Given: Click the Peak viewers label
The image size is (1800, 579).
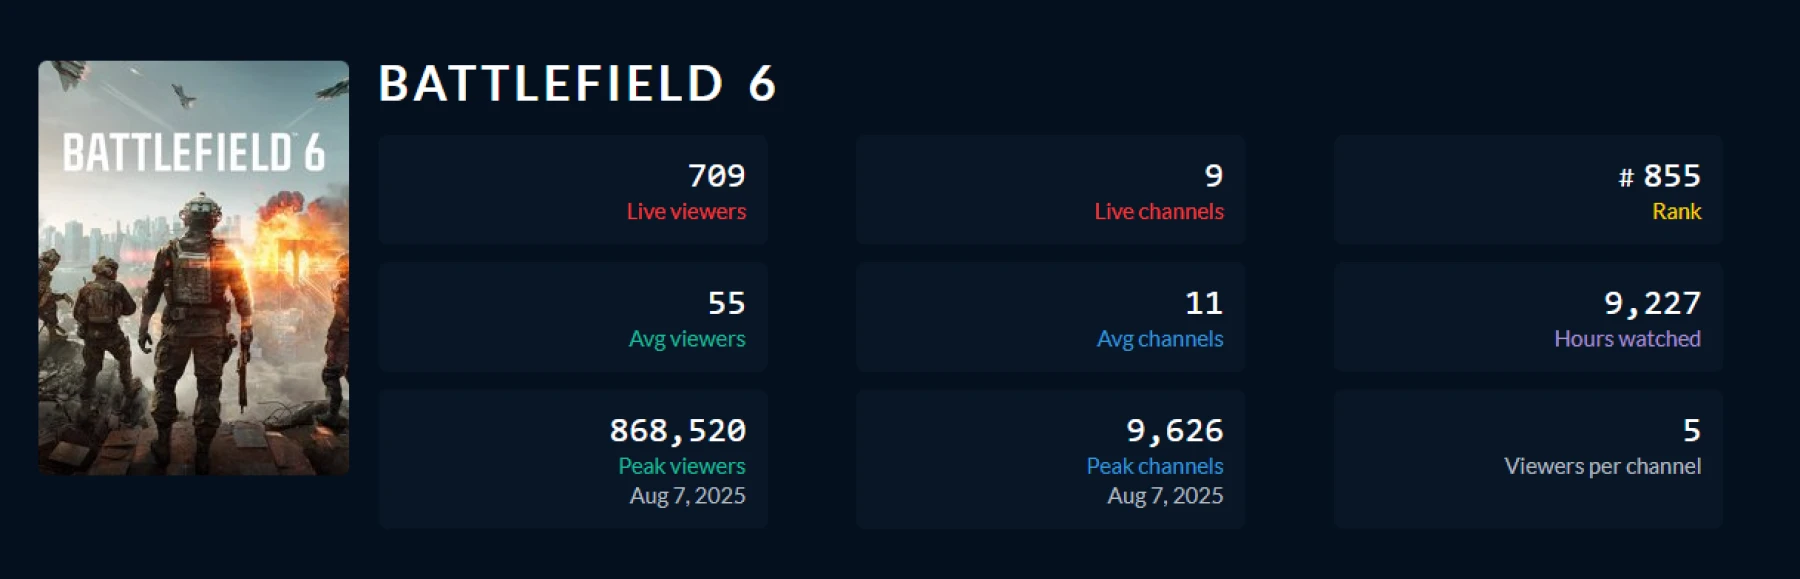Looking at the screenshot, I should tap(681, 466).
